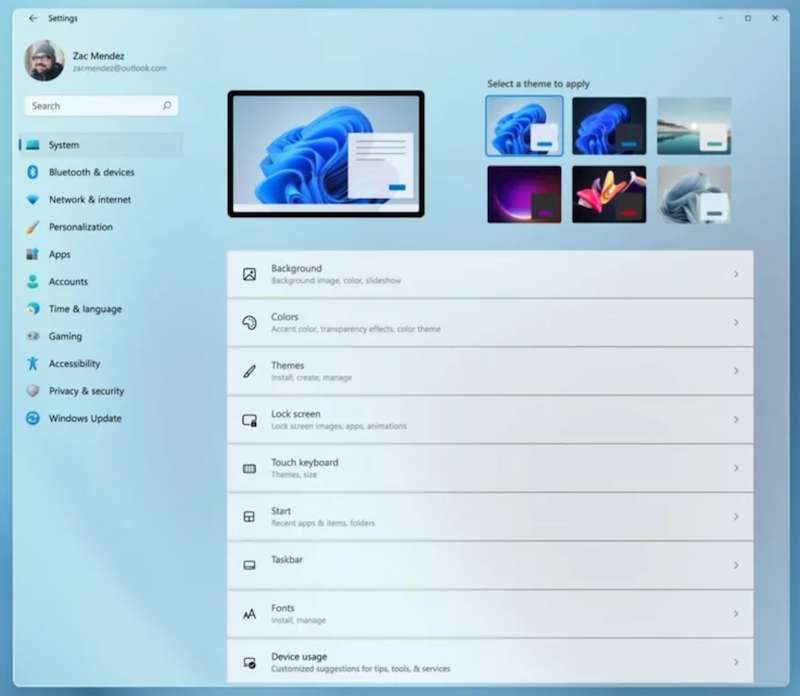Click the Privacy & security label
Screen dimensions: 800x696
[86, 391]
